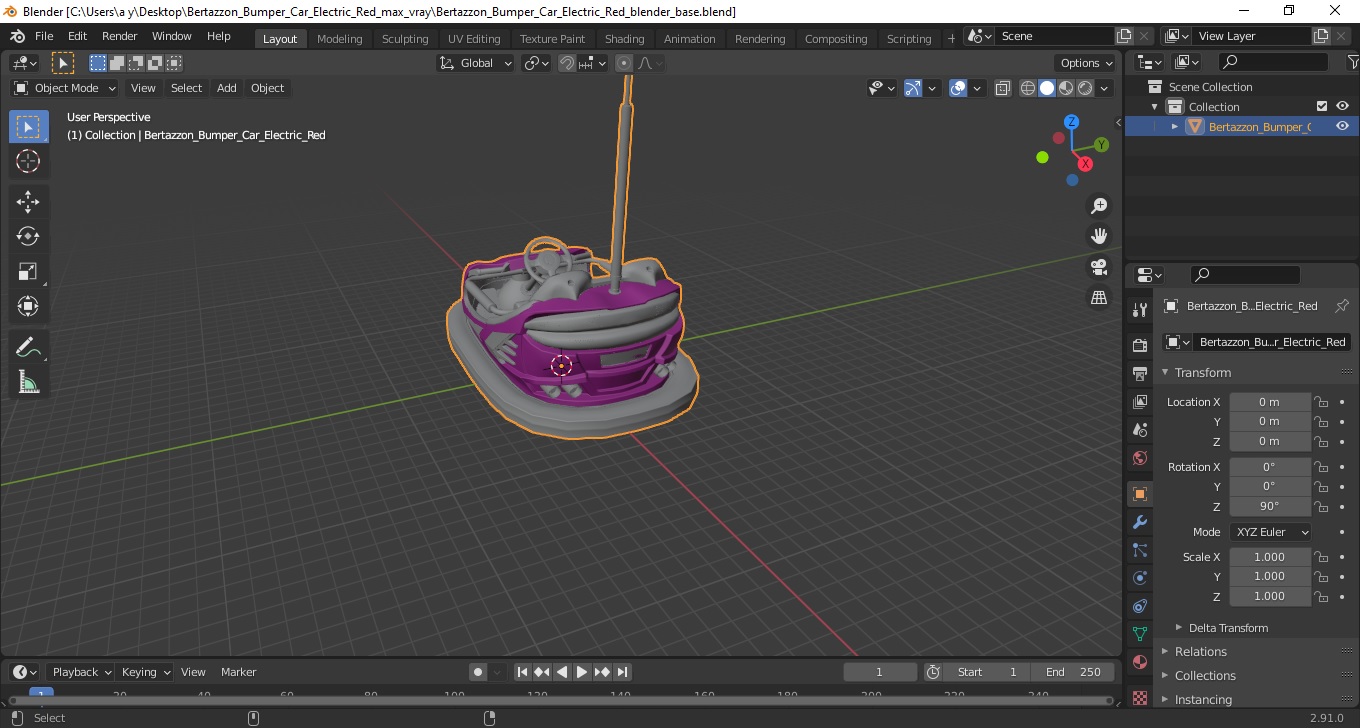1360x728 pixels.
Task: Open the Render menu
Action: point(120,36)
